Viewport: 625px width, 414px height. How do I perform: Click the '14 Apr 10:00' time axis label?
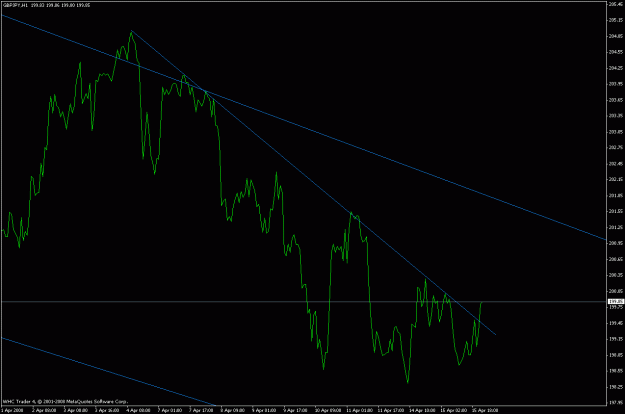pos(422,410)
